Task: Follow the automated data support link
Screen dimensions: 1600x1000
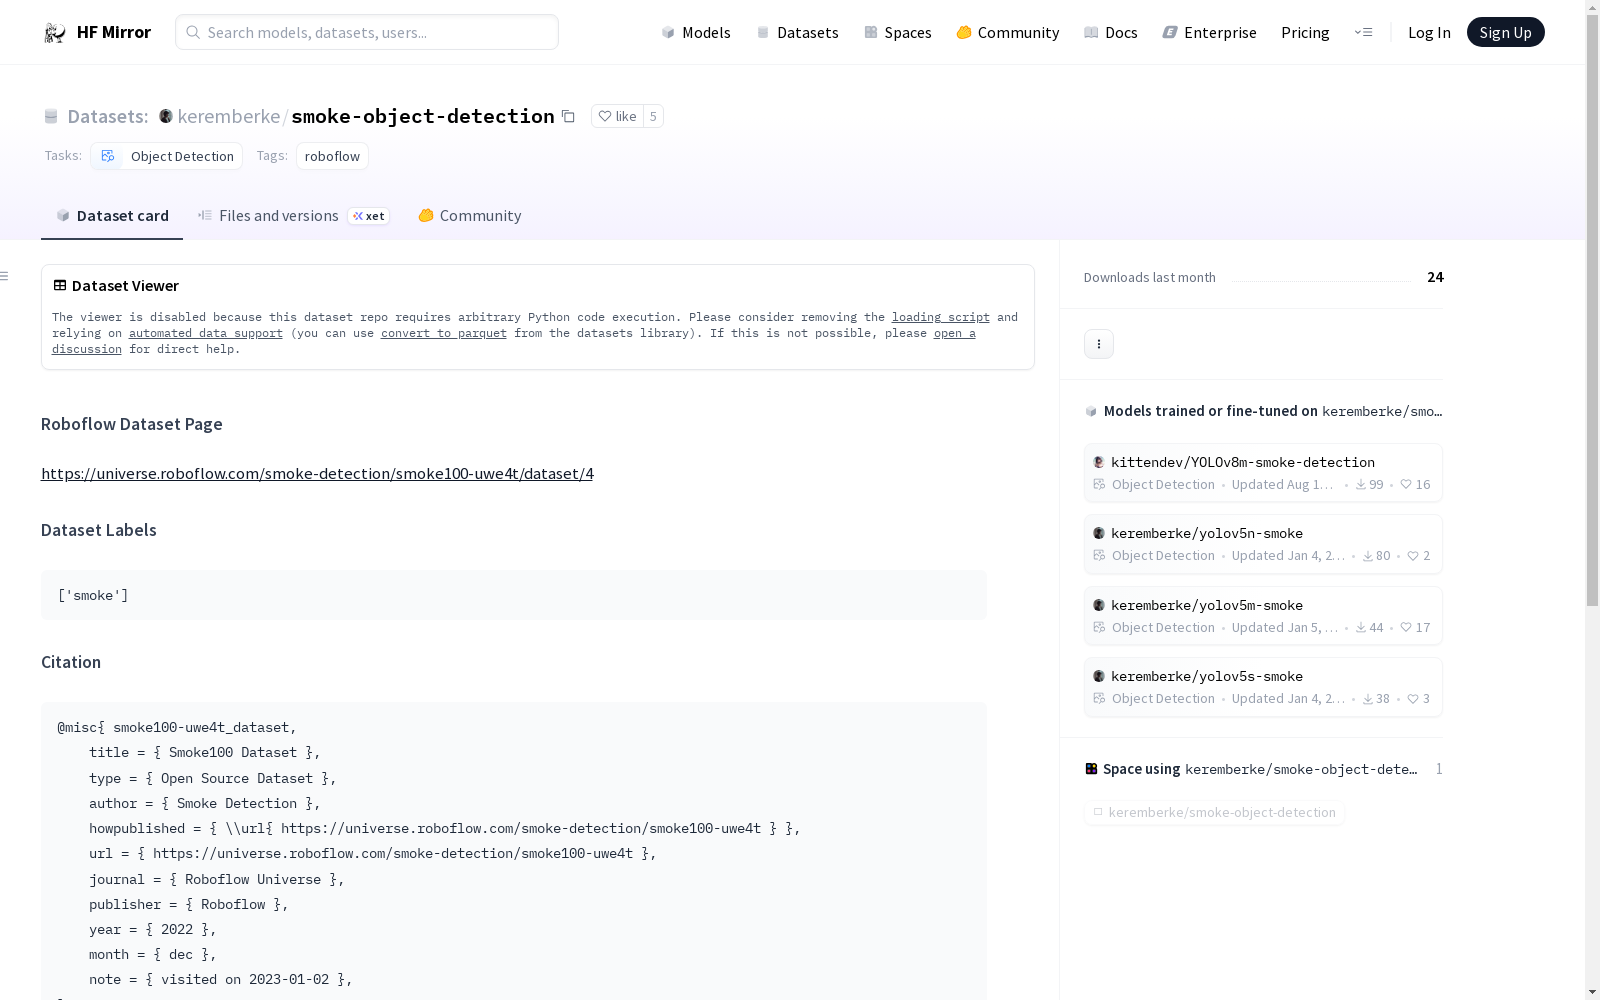Action: [x=206, y=333]
